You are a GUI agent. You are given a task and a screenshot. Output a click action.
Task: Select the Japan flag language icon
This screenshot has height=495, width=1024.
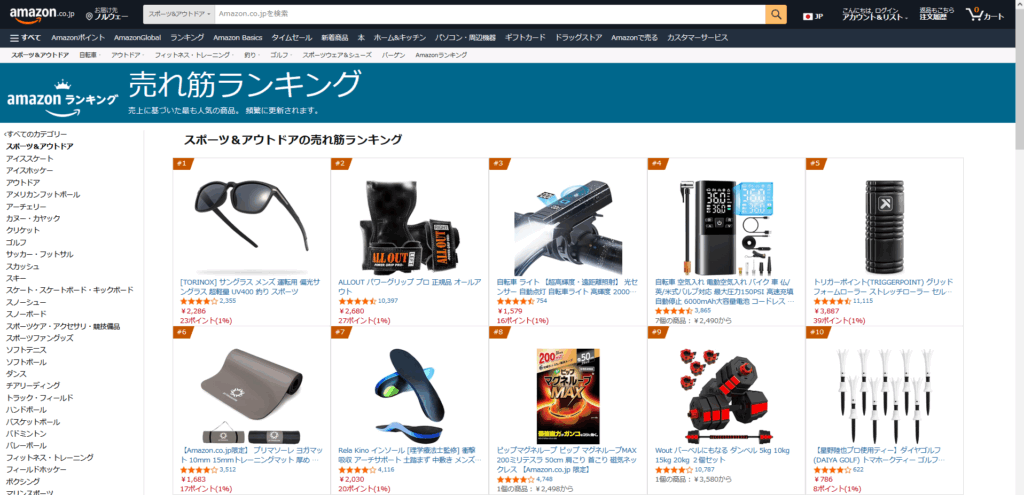tap(807, 16)
